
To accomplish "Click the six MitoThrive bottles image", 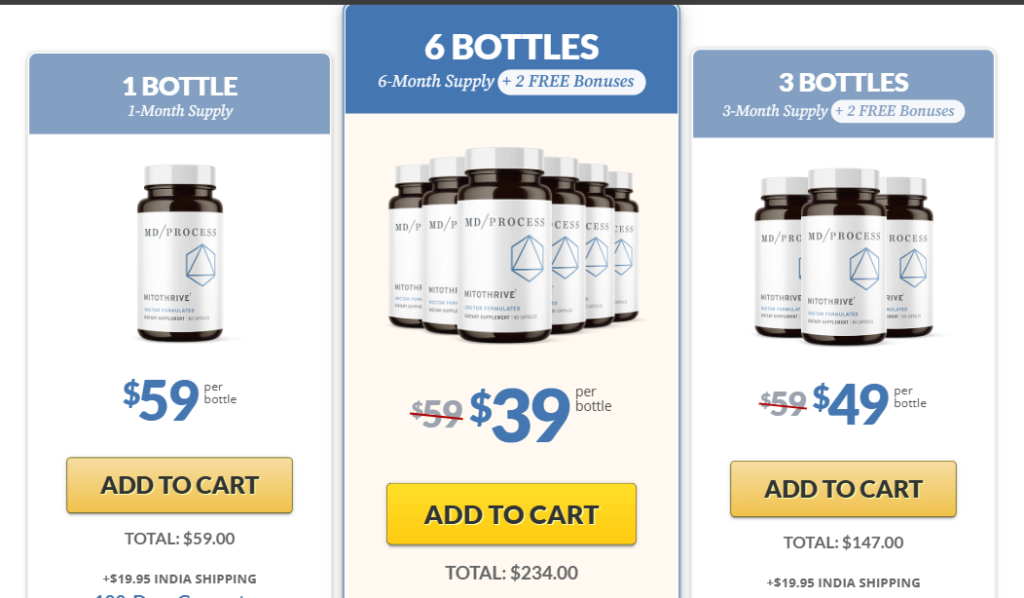I will click(513, 245).
